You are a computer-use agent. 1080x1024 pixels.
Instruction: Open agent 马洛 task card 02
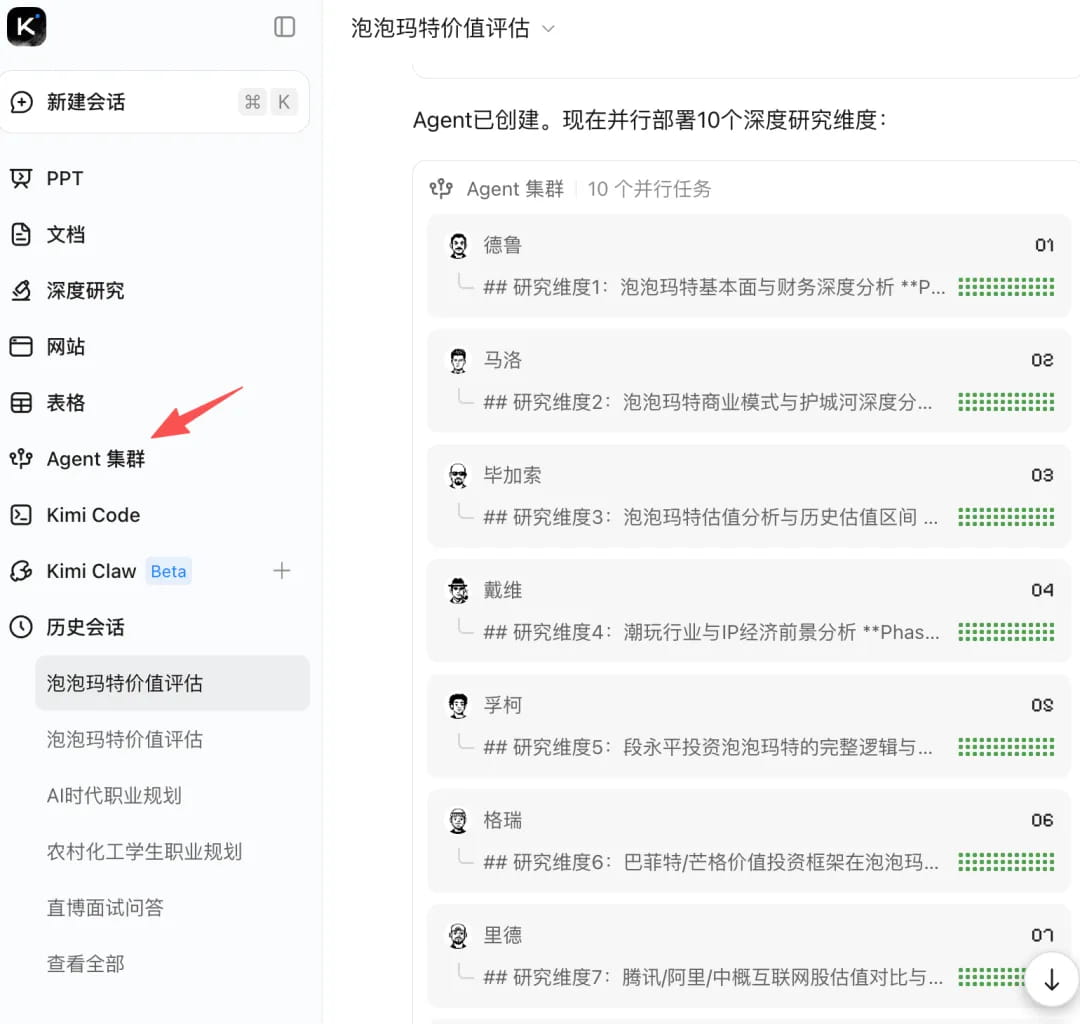[x=749, y=381]
